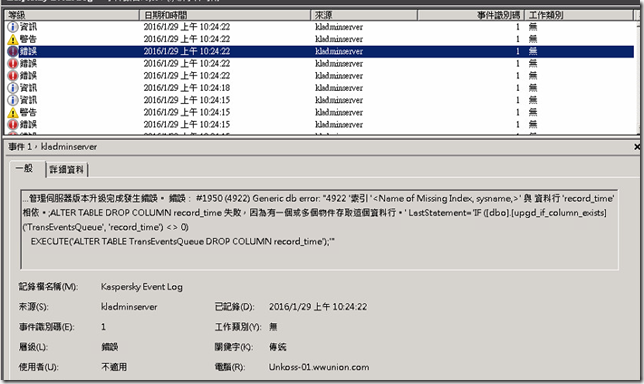The image size is (644, 384).
Task: Click the 關鍵字(K) value 傳統
Action: (x=278, y=347)
